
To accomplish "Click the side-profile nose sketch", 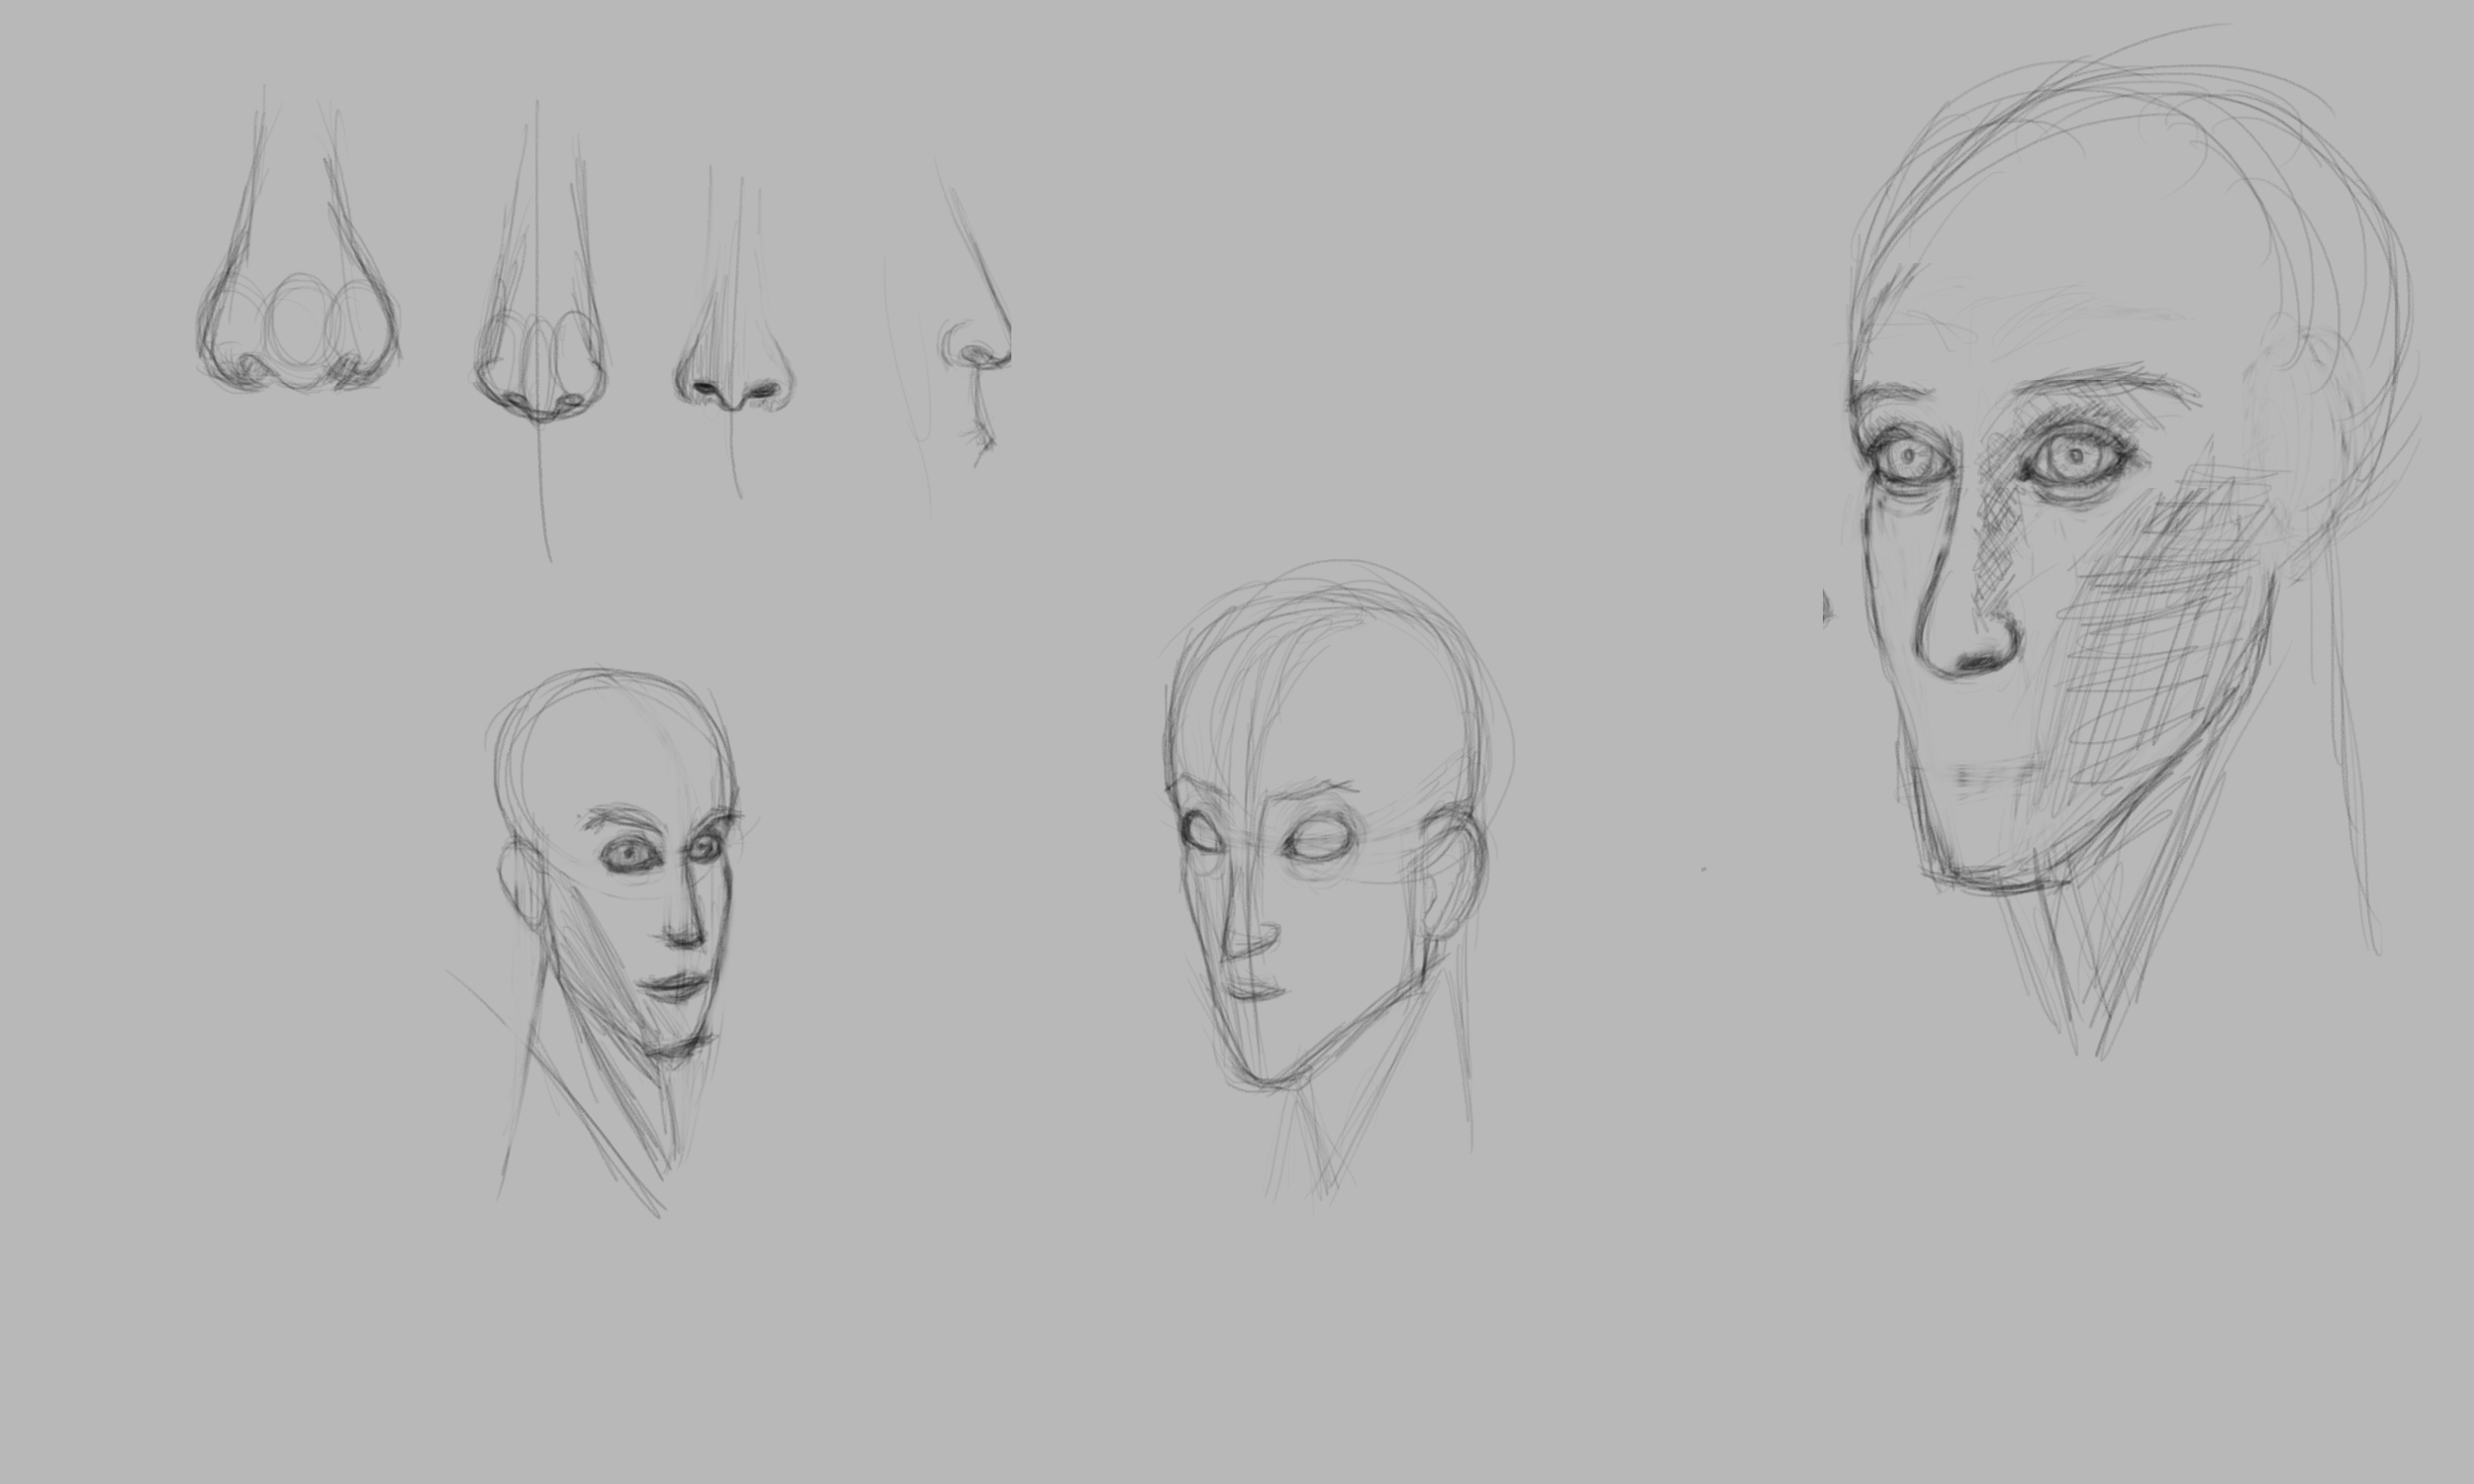I will click(948, 335).
